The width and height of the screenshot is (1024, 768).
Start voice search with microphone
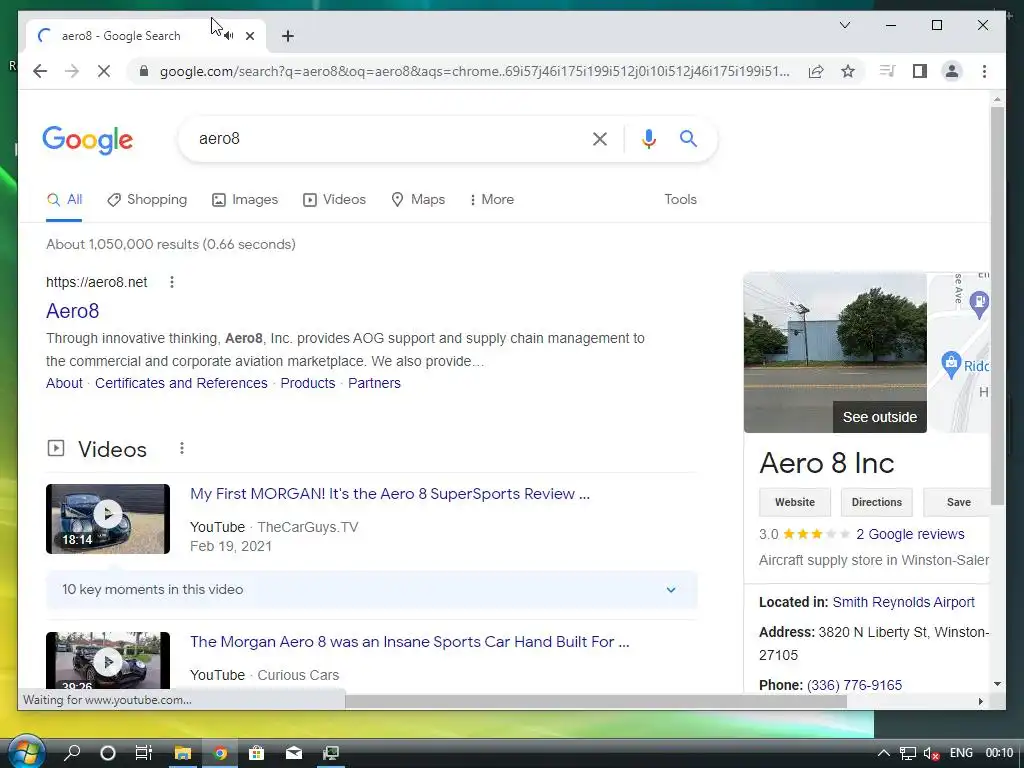pyautogui.click(x=648, y=138)
